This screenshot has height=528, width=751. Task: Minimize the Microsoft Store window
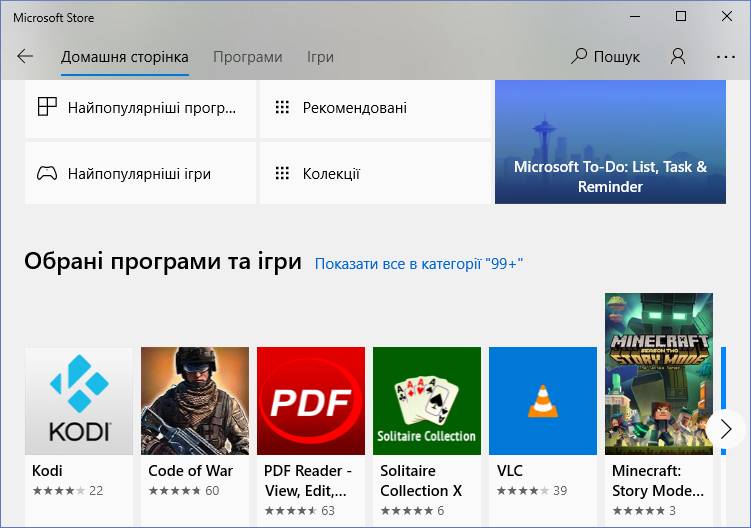click(635, 16)
